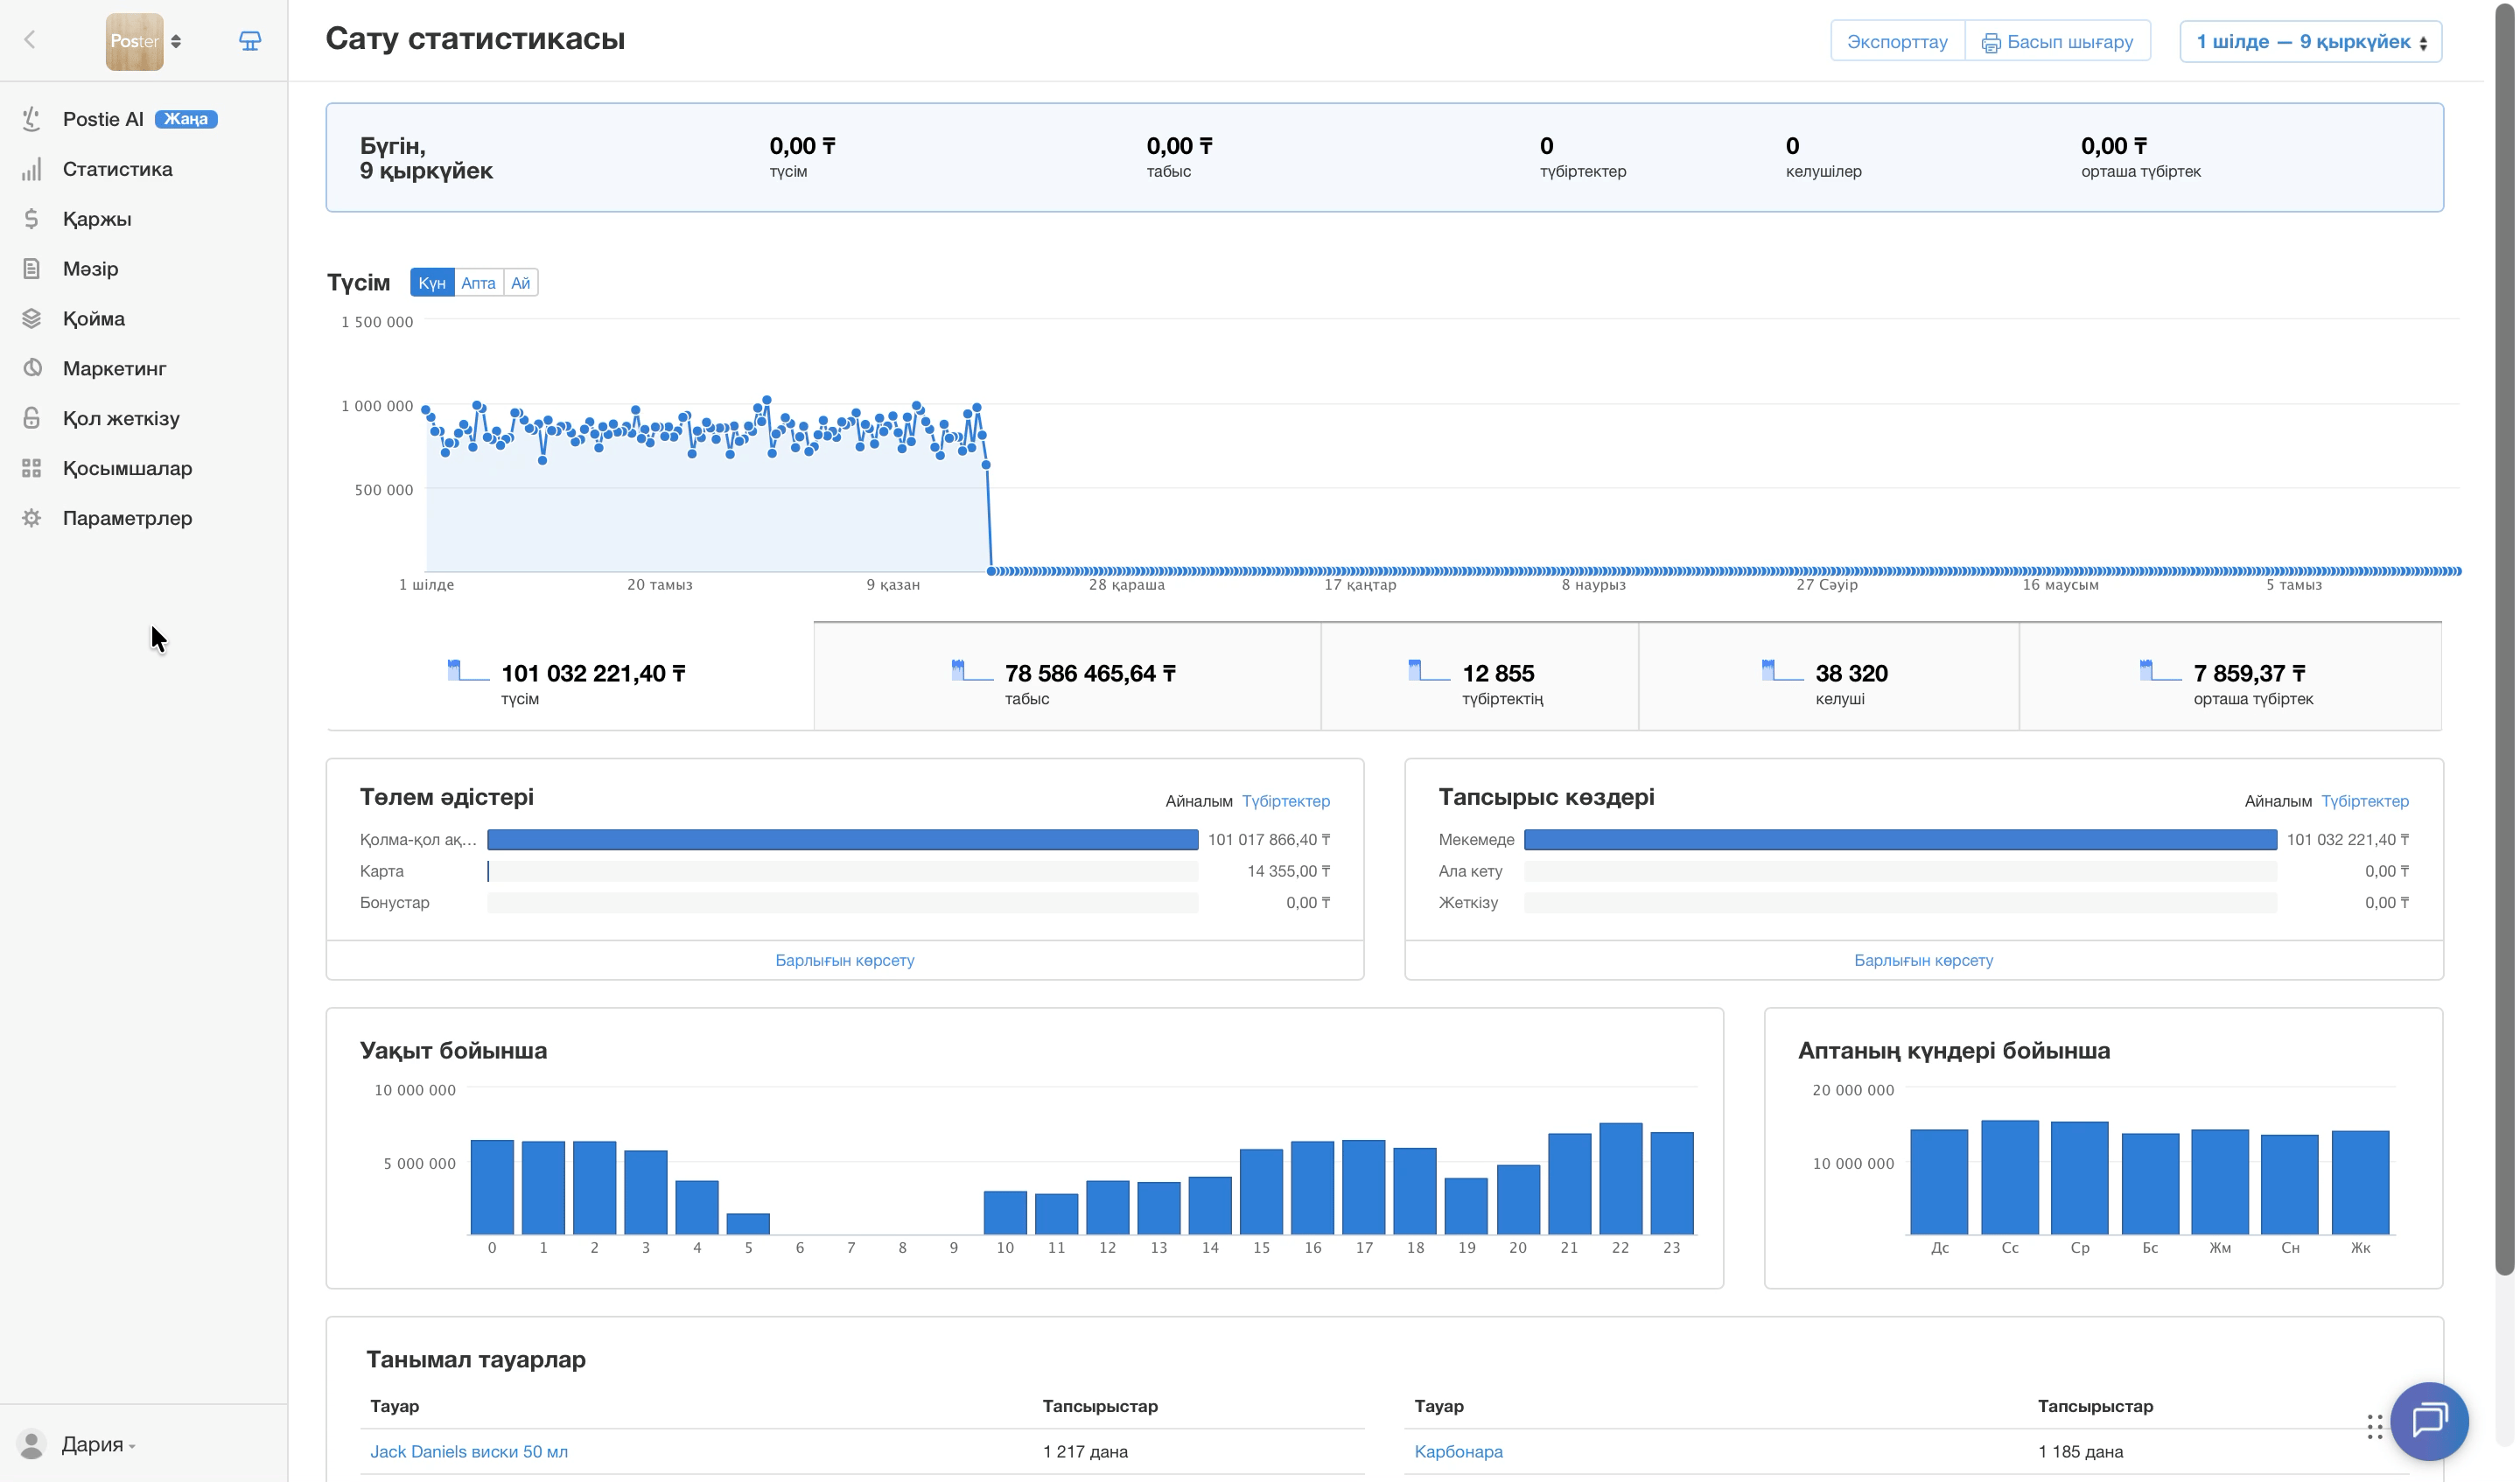
Task: Click the mini chart icon beside түсім total
Action: click(468, 670)
